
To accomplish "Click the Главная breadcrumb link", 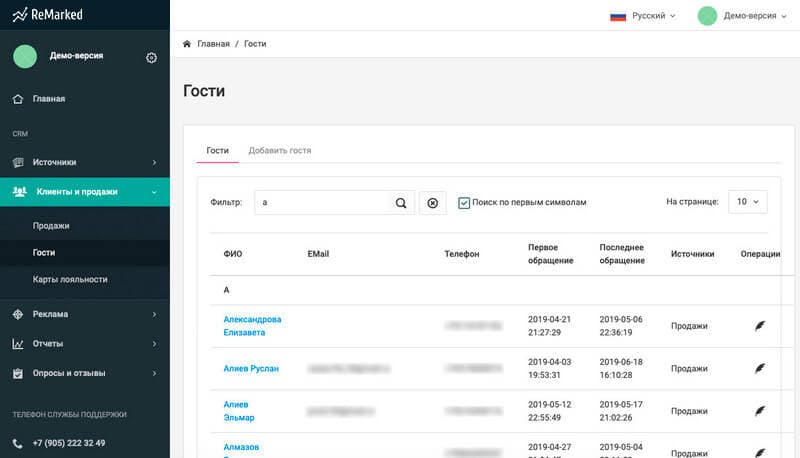I will [x=213, y=44].
